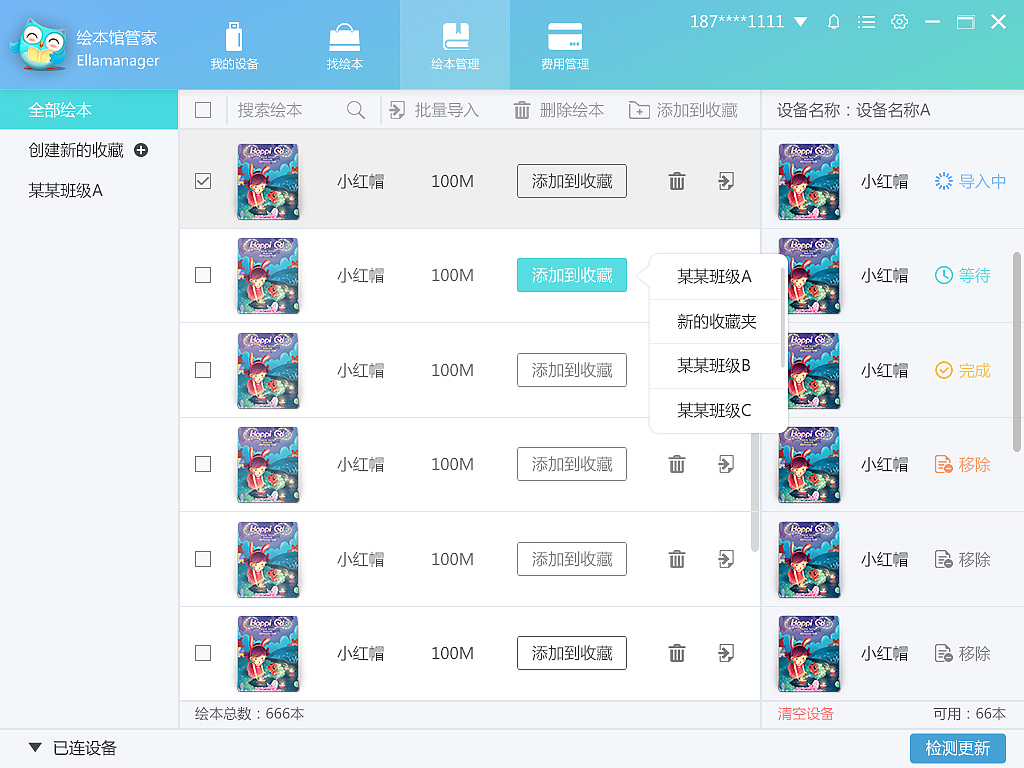Image resolution: width=1024 pixels, height=768 pixels.
Task: Click the notification bell icon
Action: pos(833,20)
